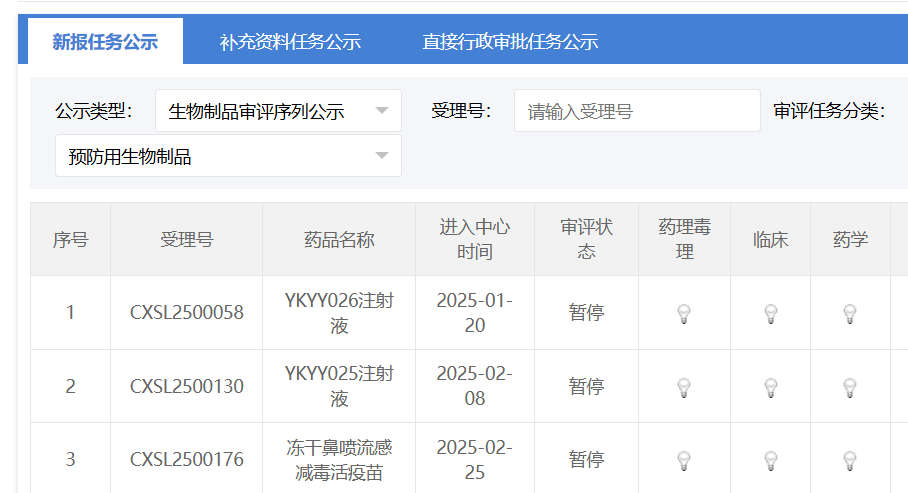The height and width of the screenshot is (493, 908).
Task: Select the cell CXSL2500130
Action: pos(186,386)
